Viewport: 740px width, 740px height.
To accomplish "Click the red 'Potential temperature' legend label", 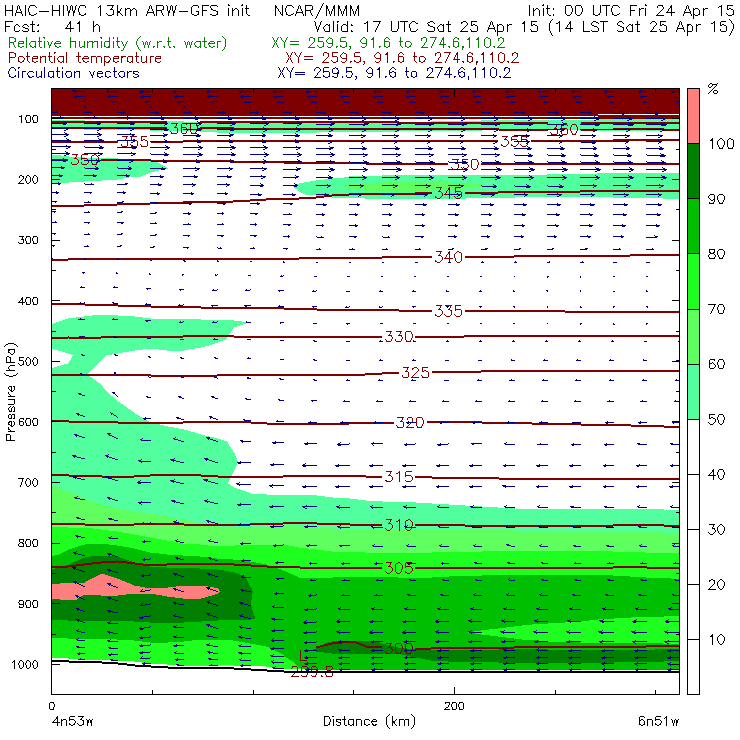I will coord(84,58).
